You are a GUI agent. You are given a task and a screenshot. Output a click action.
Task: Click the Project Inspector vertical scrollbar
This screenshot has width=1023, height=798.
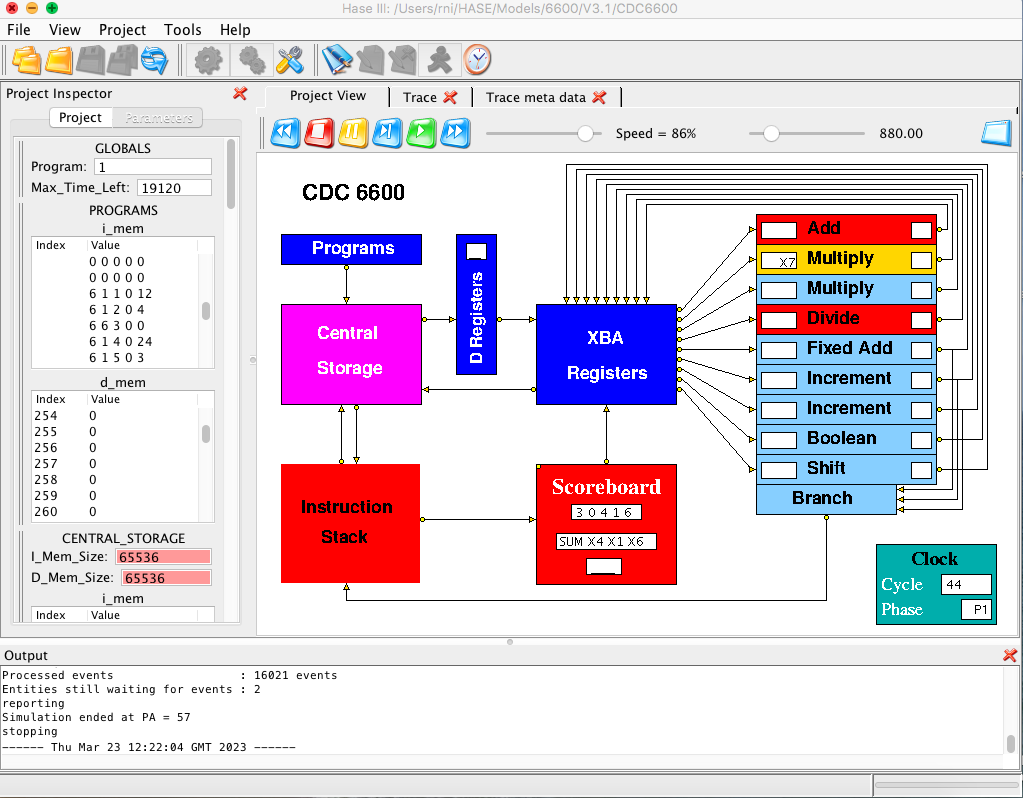(230, 174)
